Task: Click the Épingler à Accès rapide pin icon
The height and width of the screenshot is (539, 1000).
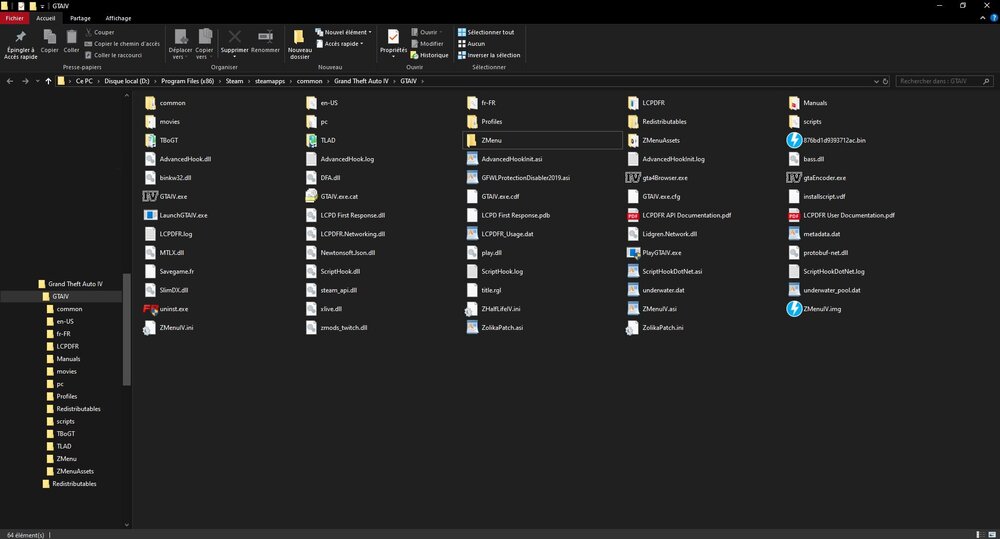Action: pos(20,37)
